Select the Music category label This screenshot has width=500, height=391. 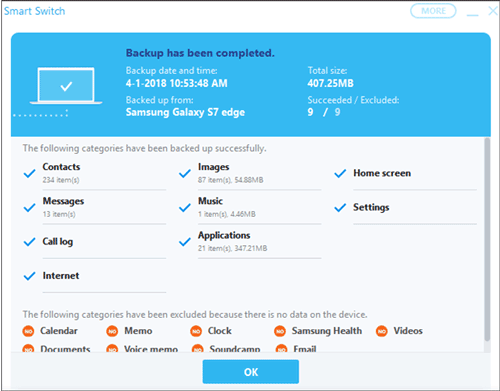[210, 201]
